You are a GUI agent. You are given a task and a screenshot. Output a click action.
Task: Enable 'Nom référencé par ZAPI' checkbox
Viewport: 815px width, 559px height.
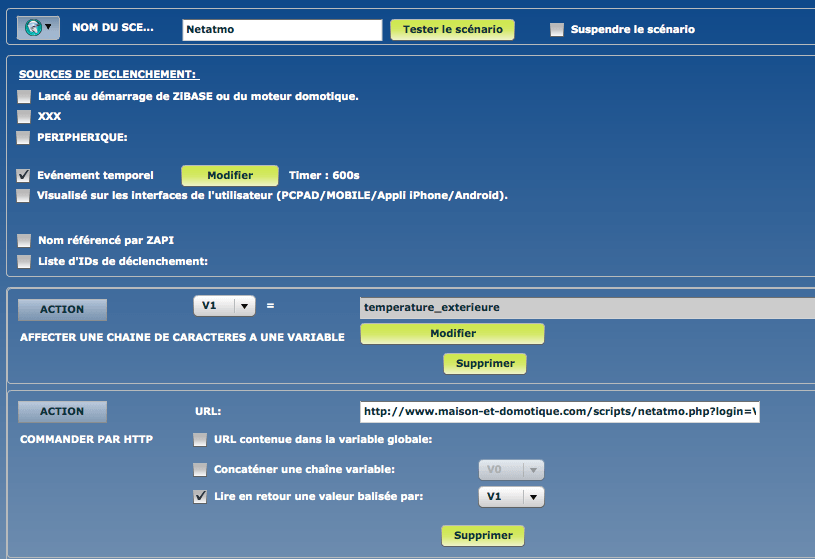tap(24, 240)
